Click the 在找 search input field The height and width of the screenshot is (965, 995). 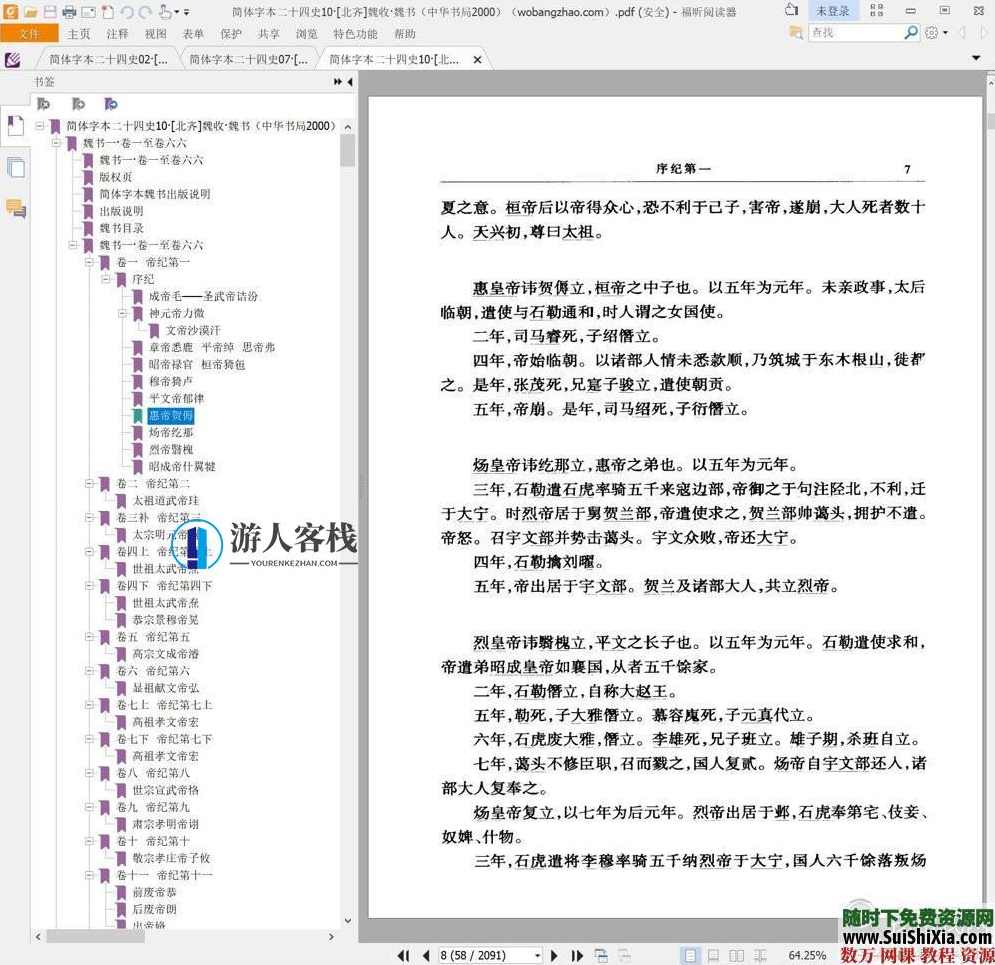pyautogui.click(x=855, y=32)
